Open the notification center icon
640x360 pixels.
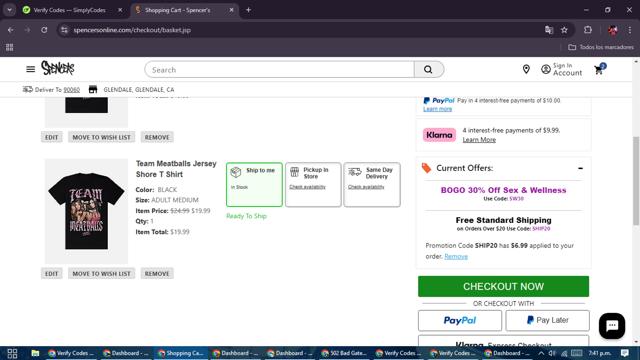pos(624,353)
